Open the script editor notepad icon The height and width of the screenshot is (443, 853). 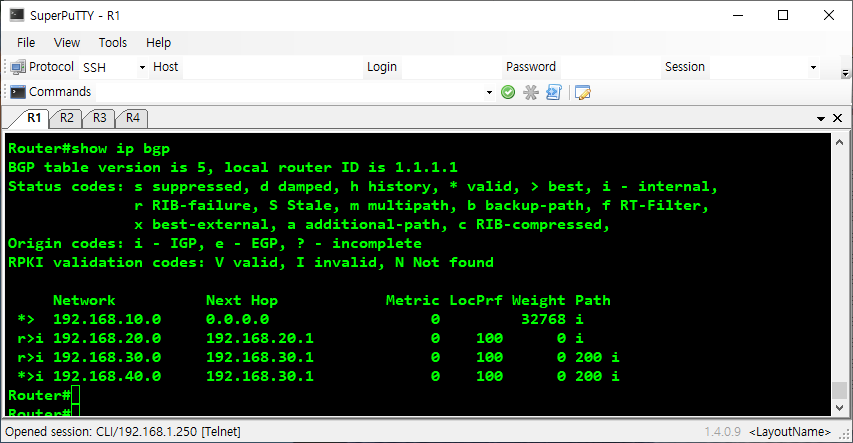pos(583,93)
